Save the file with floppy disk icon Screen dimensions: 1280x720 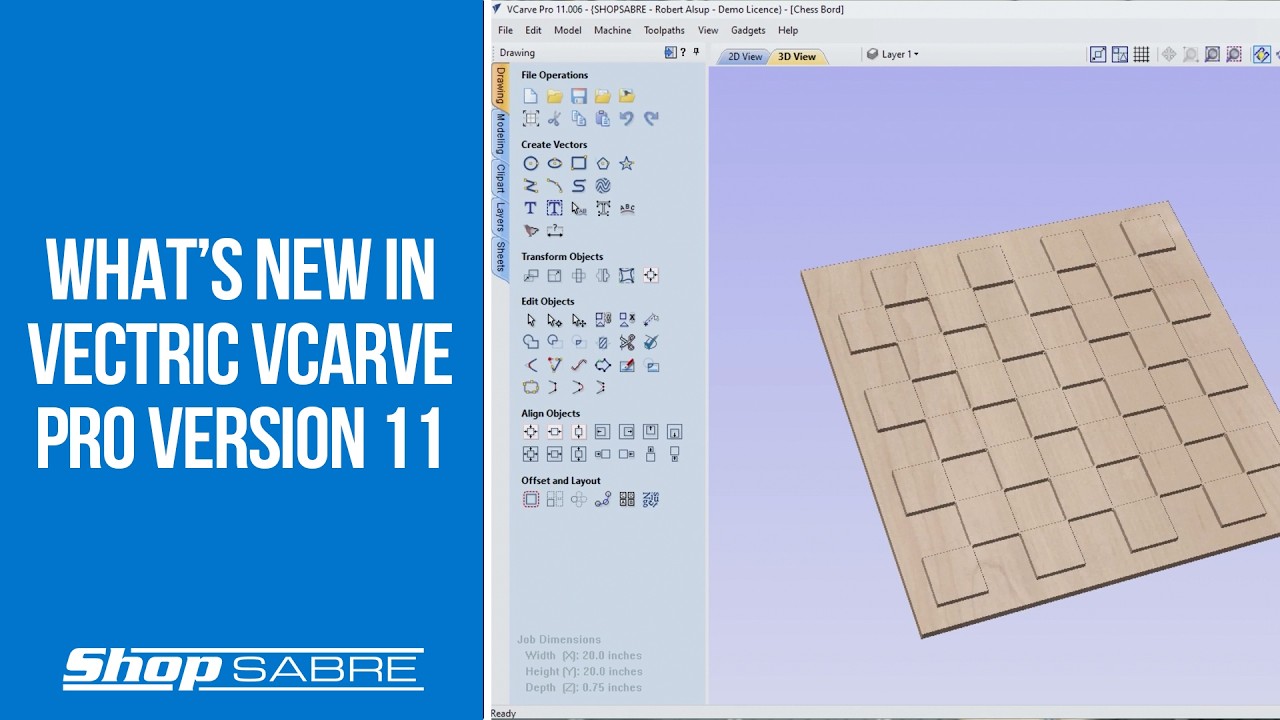[x=578, y=96]
